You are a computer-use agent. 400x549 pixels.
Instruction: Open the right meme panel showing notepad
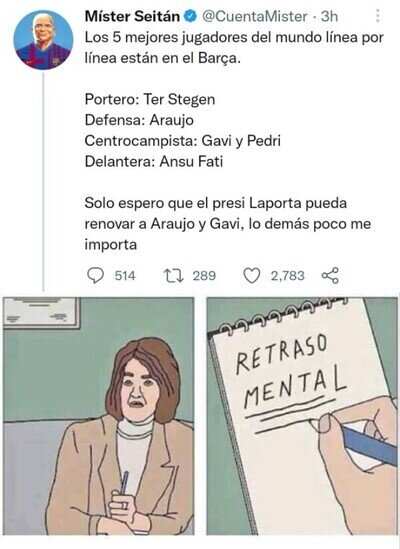coord(302,416)
